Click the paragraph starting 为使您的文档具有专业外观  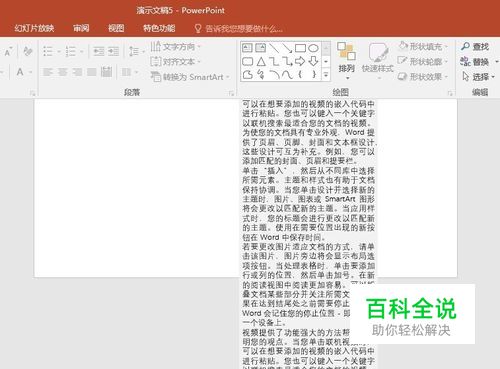pyautogui.click(x=309, y=147)
